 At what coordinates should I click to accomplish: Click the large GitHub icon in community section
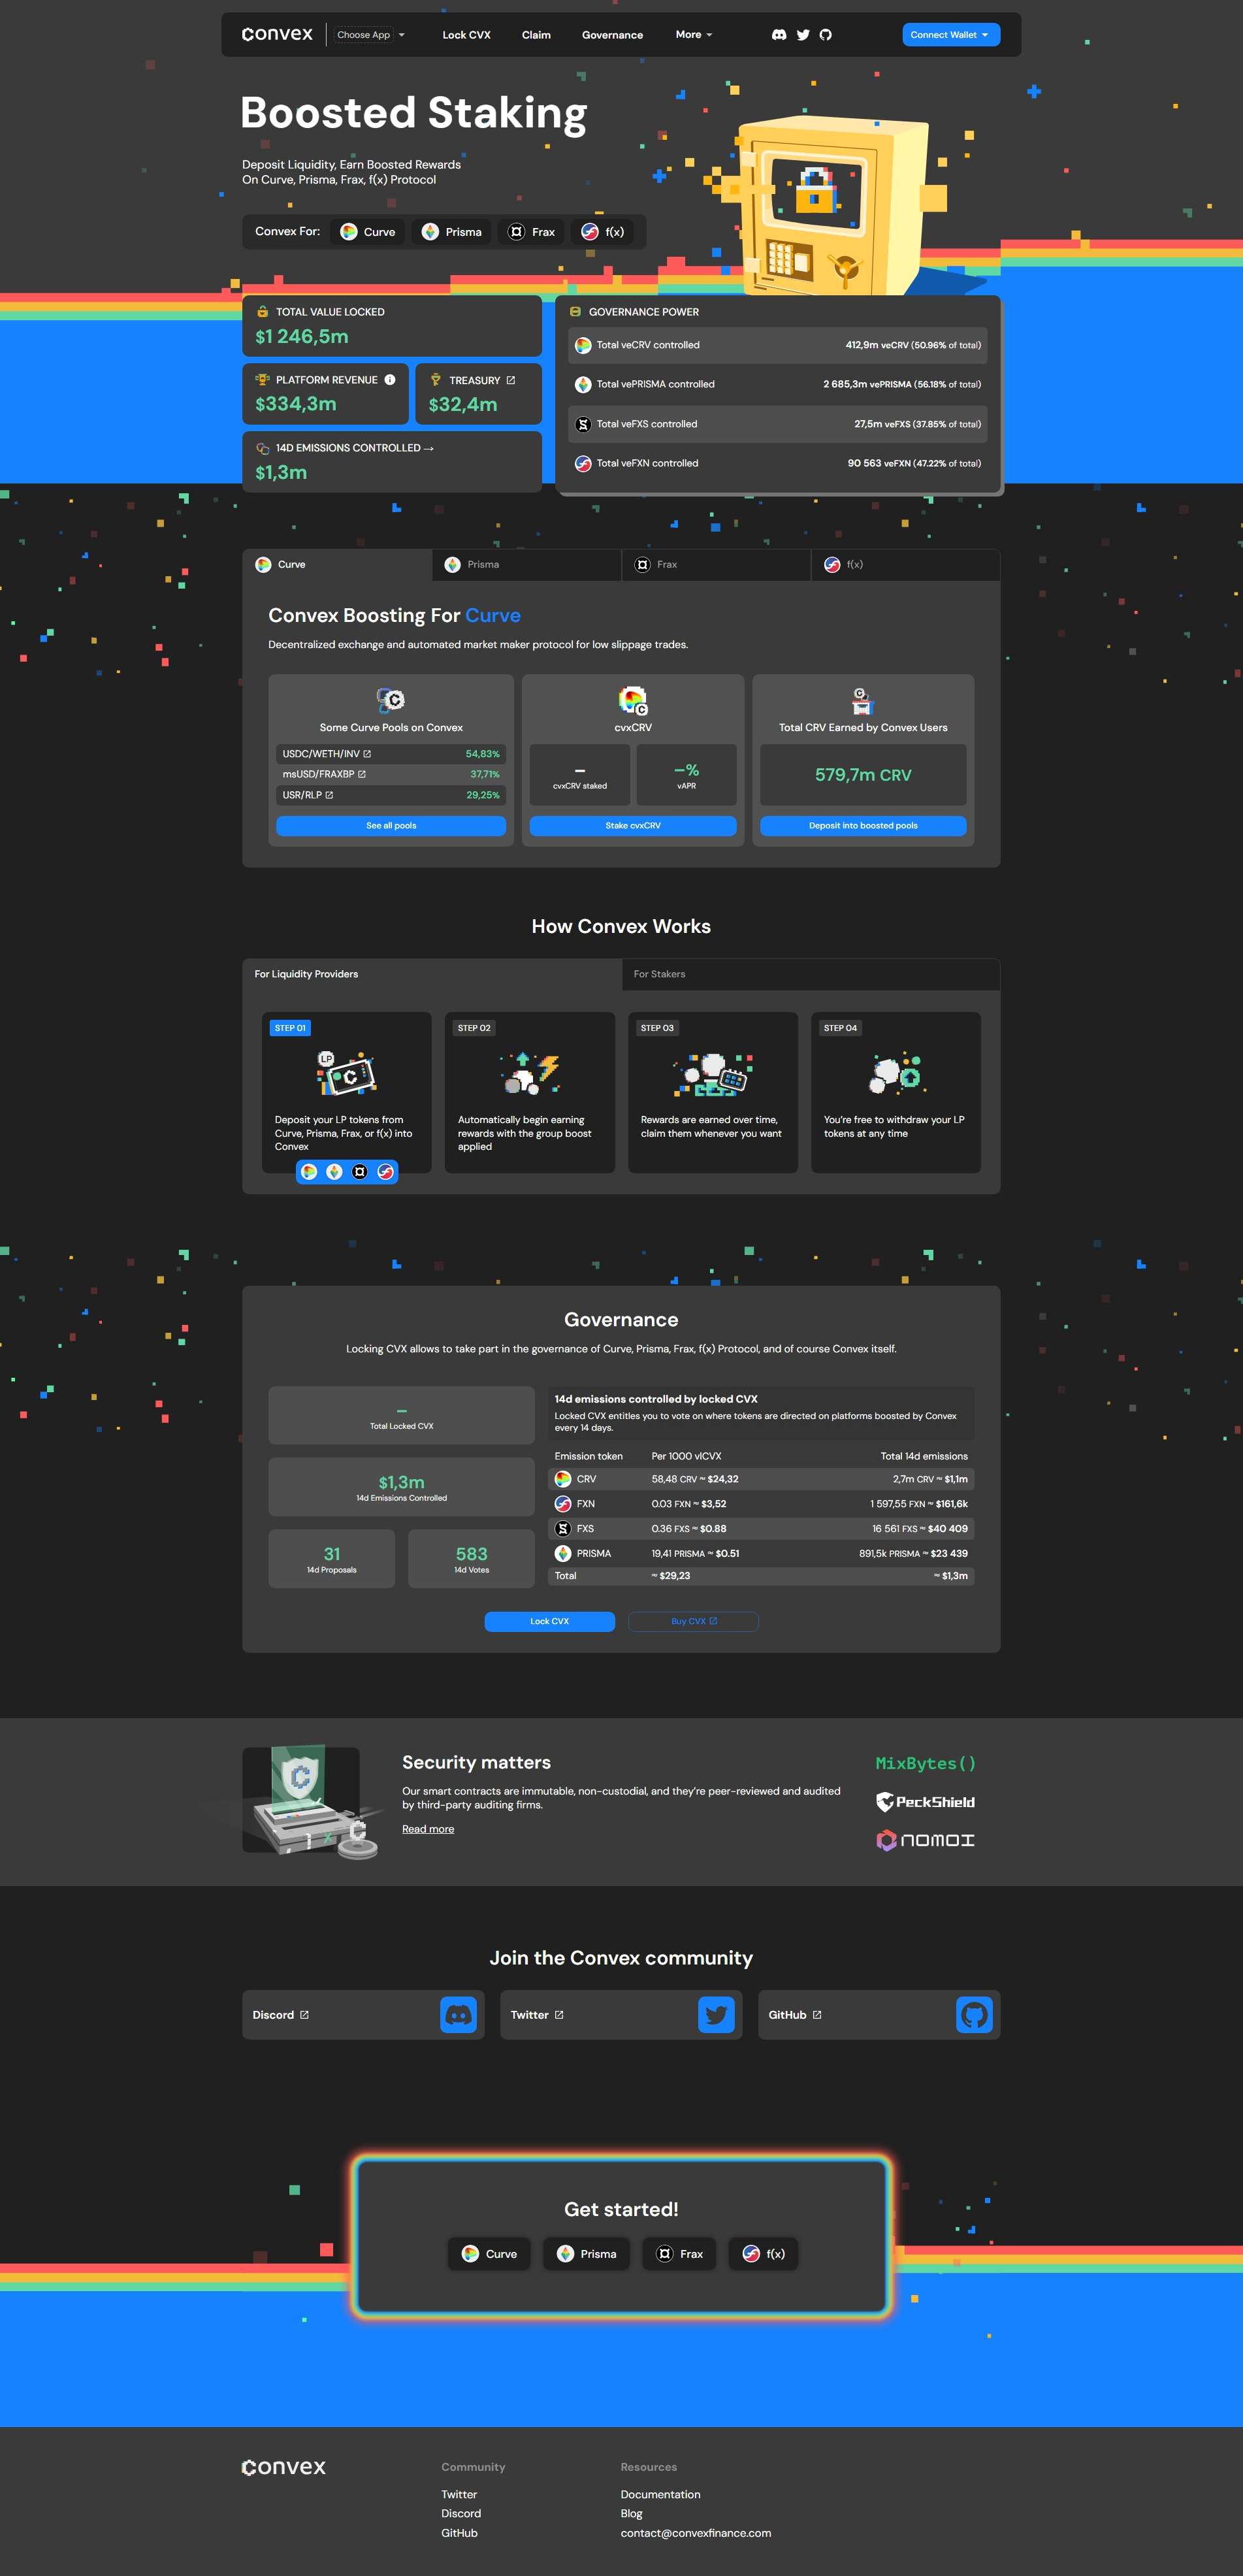click(x=974, y=2015)
